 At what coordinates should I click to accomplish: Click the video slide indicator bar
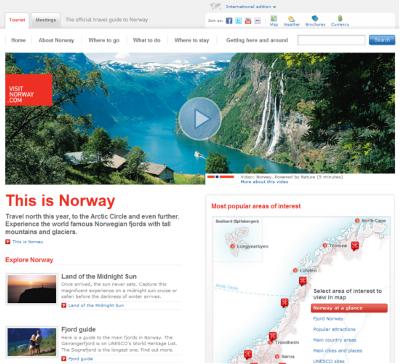click(x=221, y=177)
